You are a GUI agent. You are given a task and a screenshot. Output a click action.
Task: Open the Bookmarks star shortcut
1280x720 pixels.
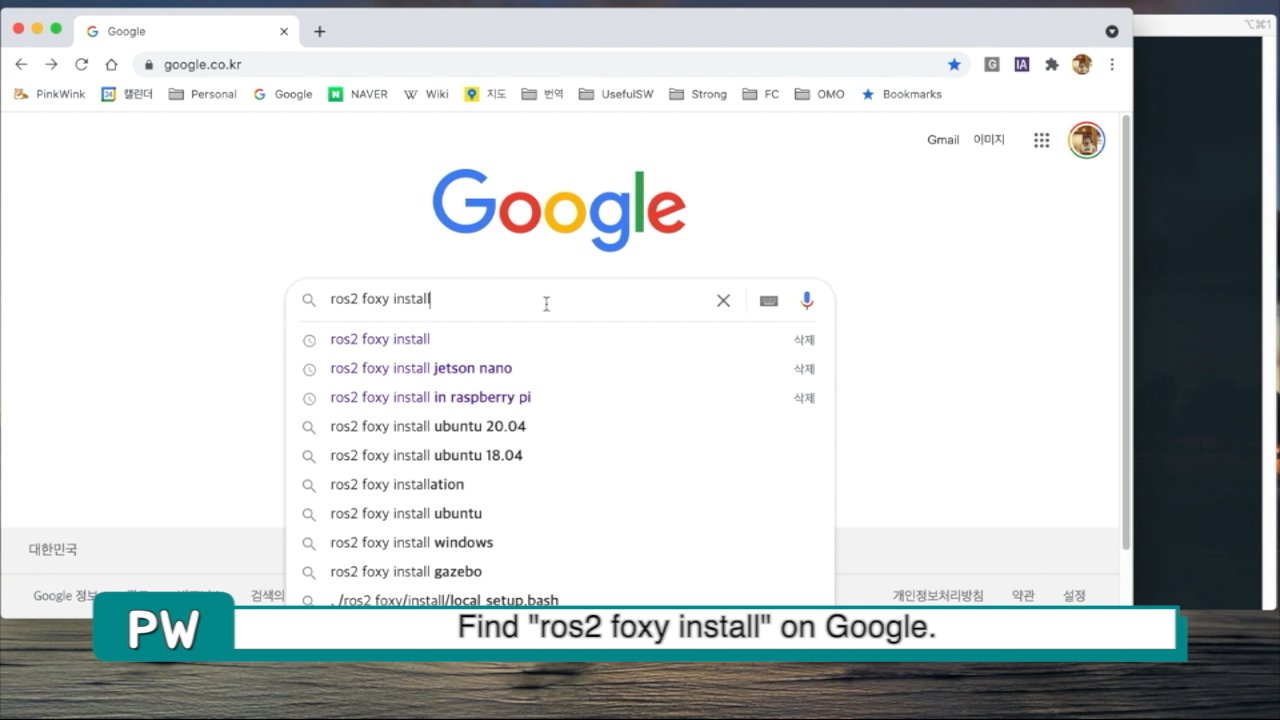[x=901, y=94]
